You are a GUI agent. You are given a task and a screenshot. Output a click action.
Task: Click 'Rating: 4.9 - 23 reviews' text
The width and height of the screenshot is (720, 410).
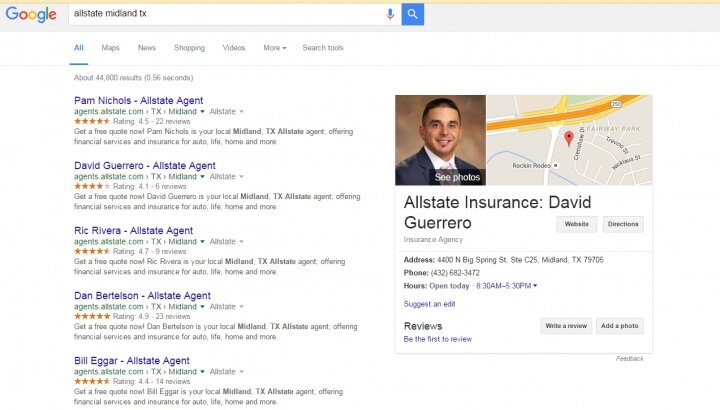click(x=152, y=317)
